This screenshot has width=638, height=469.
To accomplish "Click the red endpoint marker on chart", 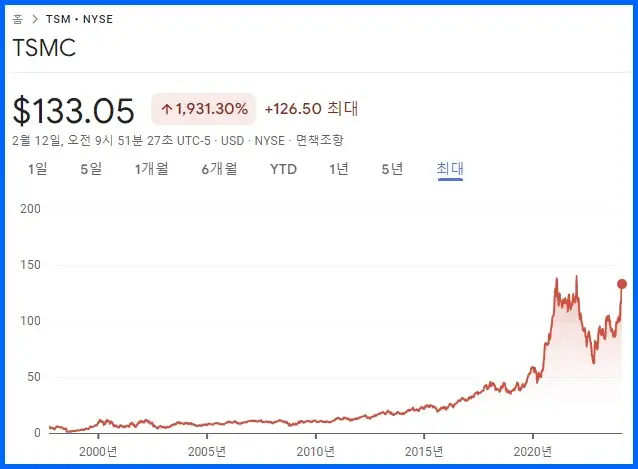I will pos(621,284).
